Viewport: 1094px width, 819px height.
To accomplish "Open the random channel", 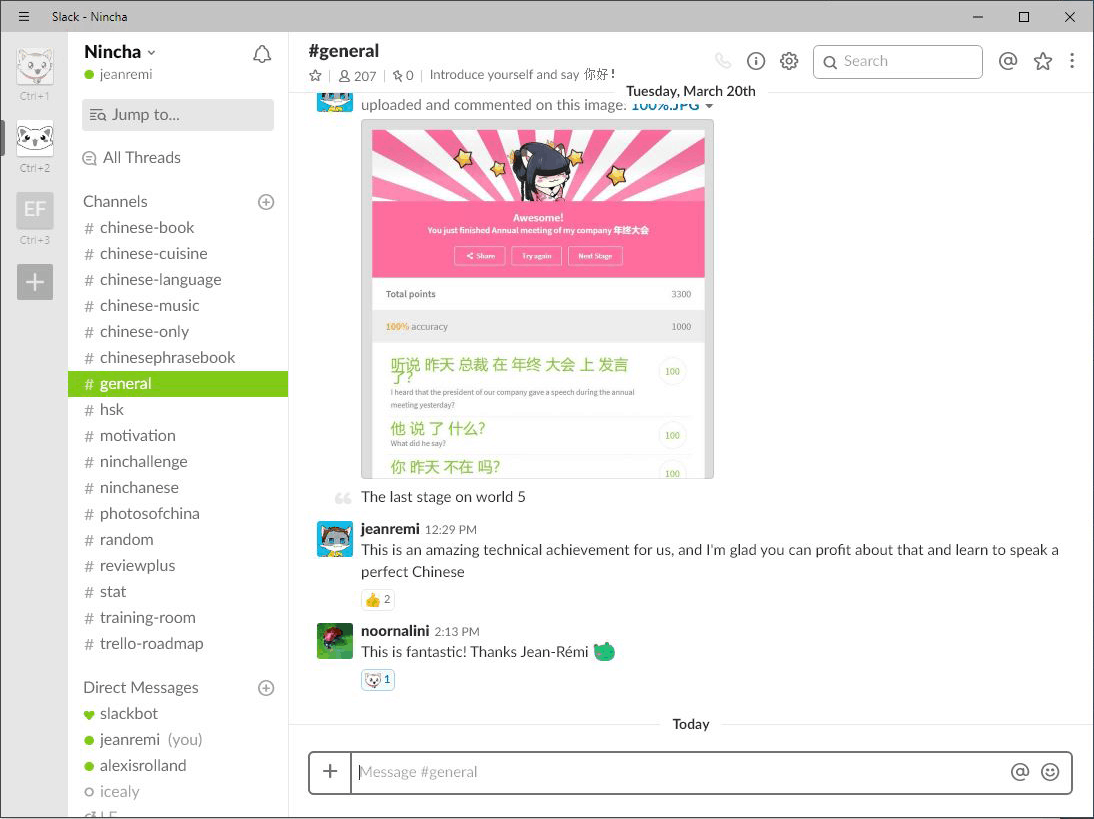I will tap(178, 540).
